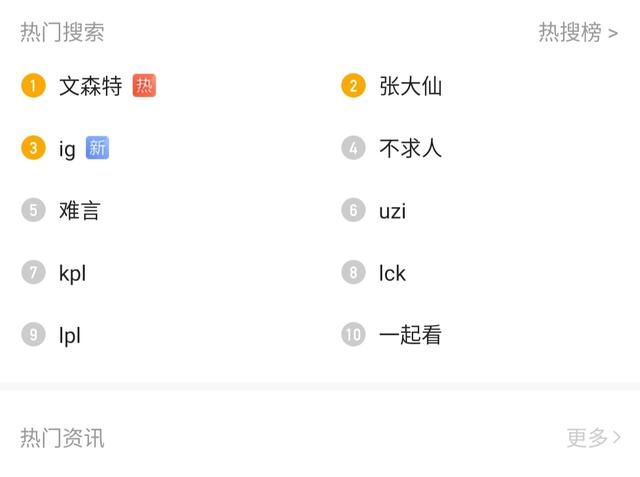Open the kpl search result

point(73,274)
